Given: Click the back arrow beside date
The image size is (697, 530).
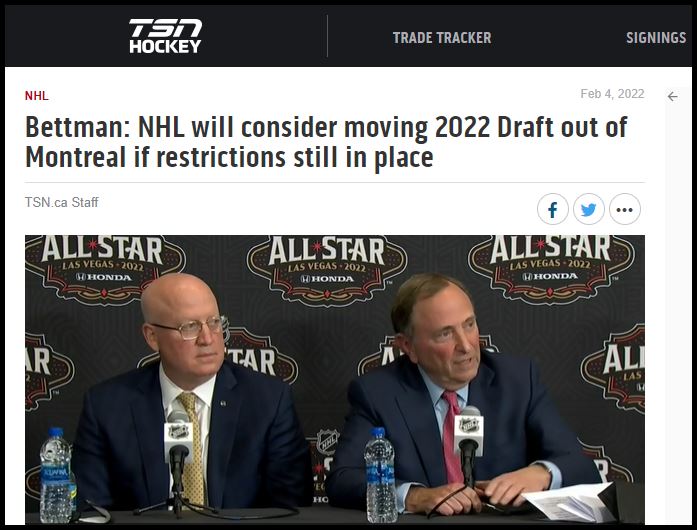Looking at the screenshot, I should (x=673, y=96).
